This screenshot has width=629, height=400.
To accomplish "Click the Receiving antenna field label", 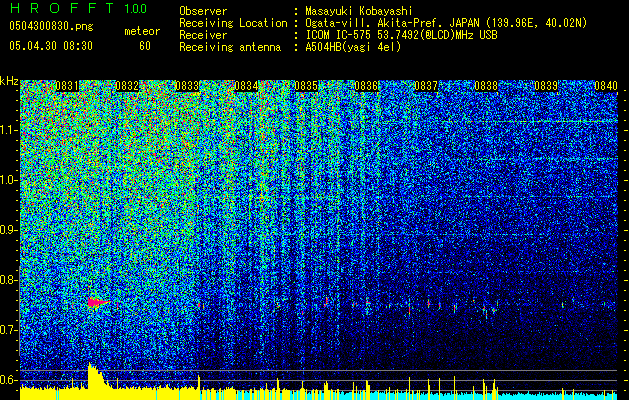I will point(230,47).
